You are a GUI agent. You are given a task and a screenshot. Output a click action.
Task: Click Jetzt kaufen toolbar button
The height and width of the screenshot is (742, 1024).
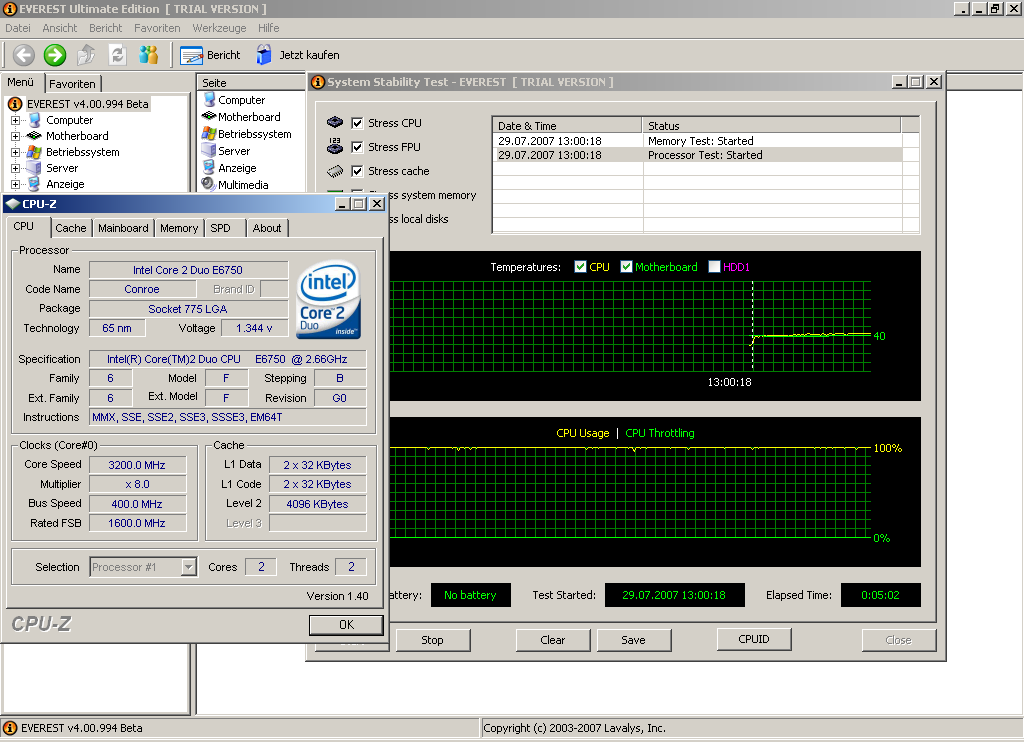point(298,56)
